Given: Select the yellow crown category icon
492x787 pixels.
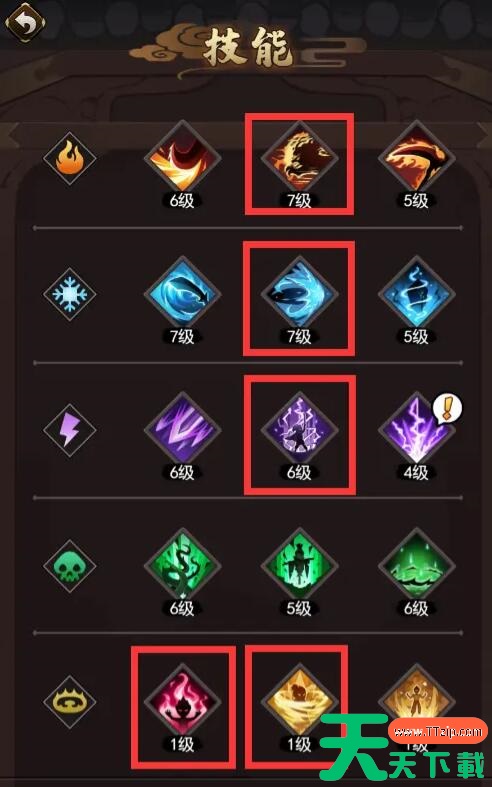Looking at the screenshot, I should 69,702.
